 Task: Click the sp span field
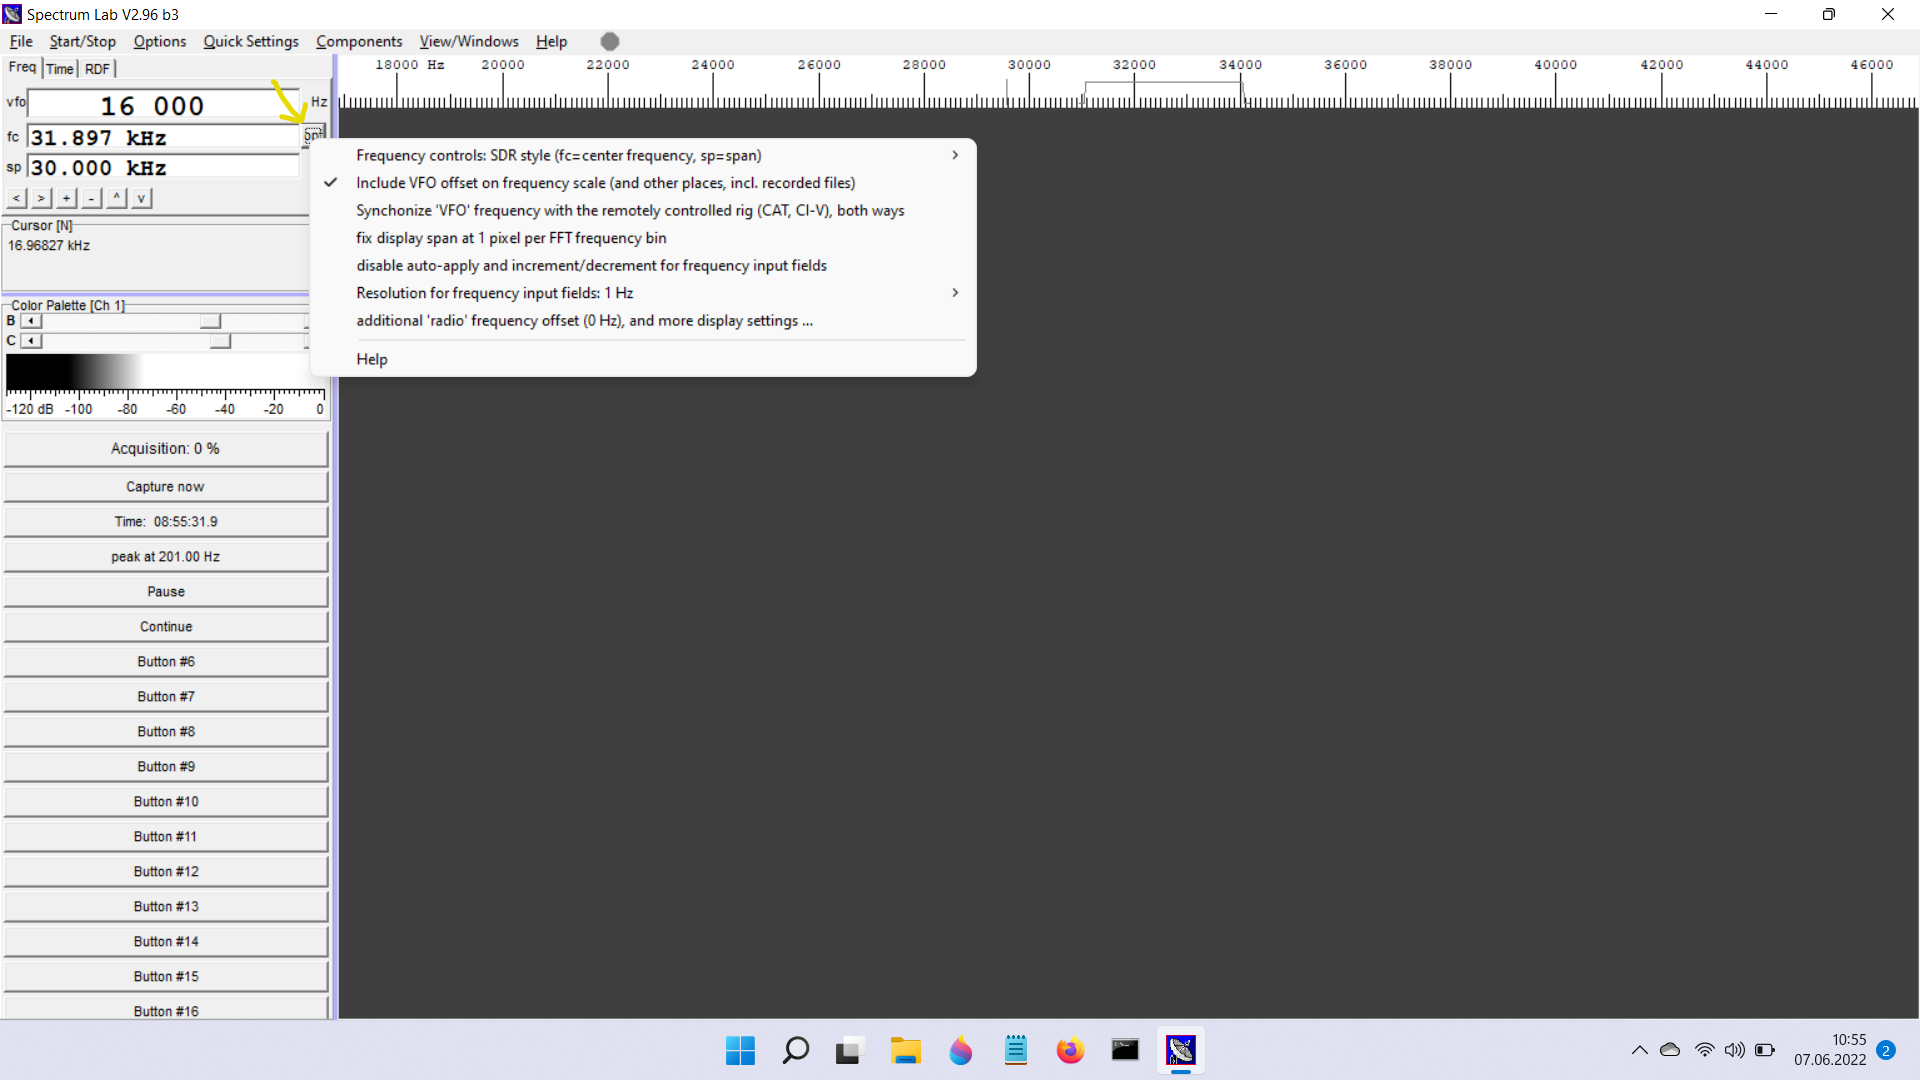click(x=164, y=168)
